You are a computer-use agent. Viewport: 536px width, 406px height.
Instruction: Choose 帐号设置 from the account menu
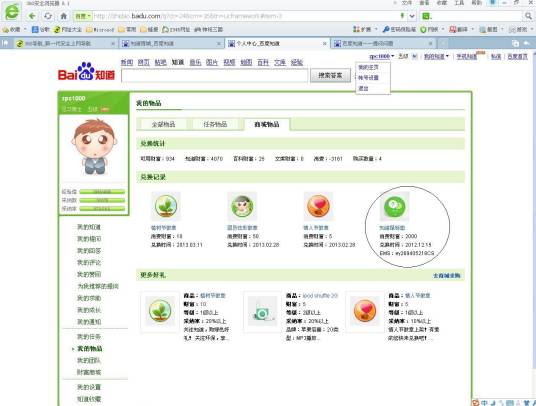pos(368,78)
